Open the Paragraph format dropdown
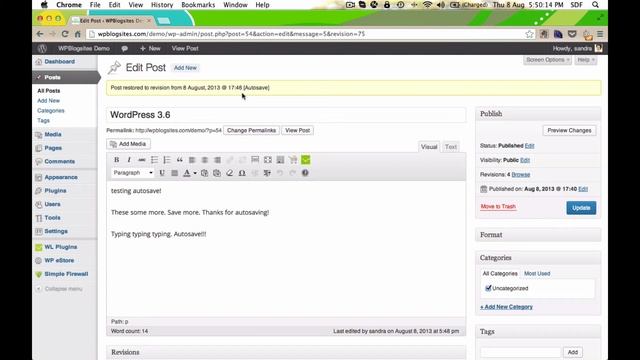 133,173
